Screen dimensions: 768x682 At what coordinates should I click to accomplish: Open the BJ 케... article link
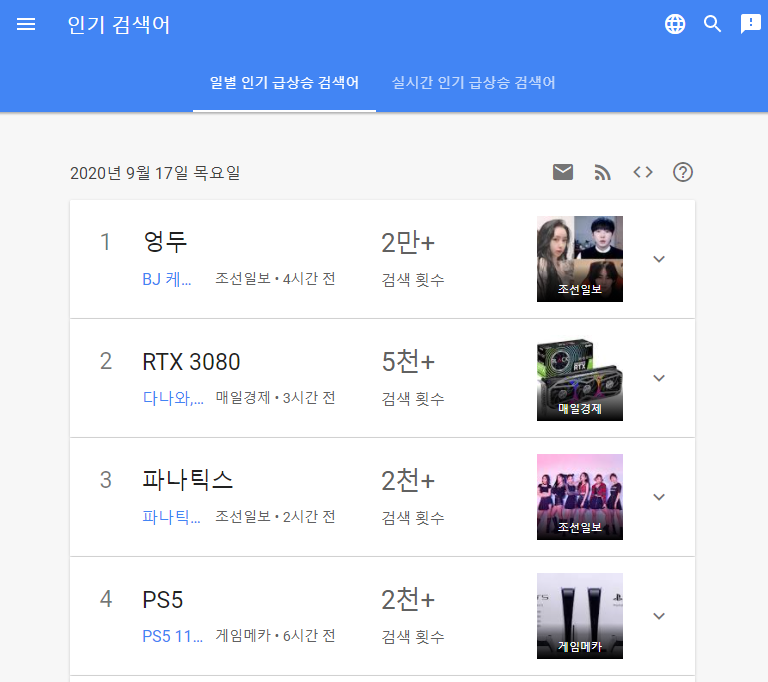pos(167,279)
